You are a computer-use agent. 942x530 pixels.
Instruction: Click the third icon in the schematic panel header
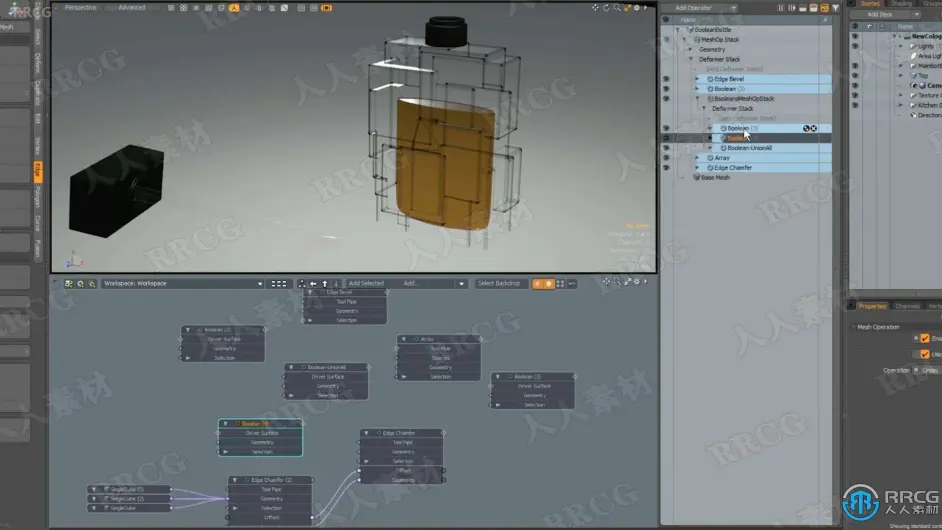pos(92,284)
